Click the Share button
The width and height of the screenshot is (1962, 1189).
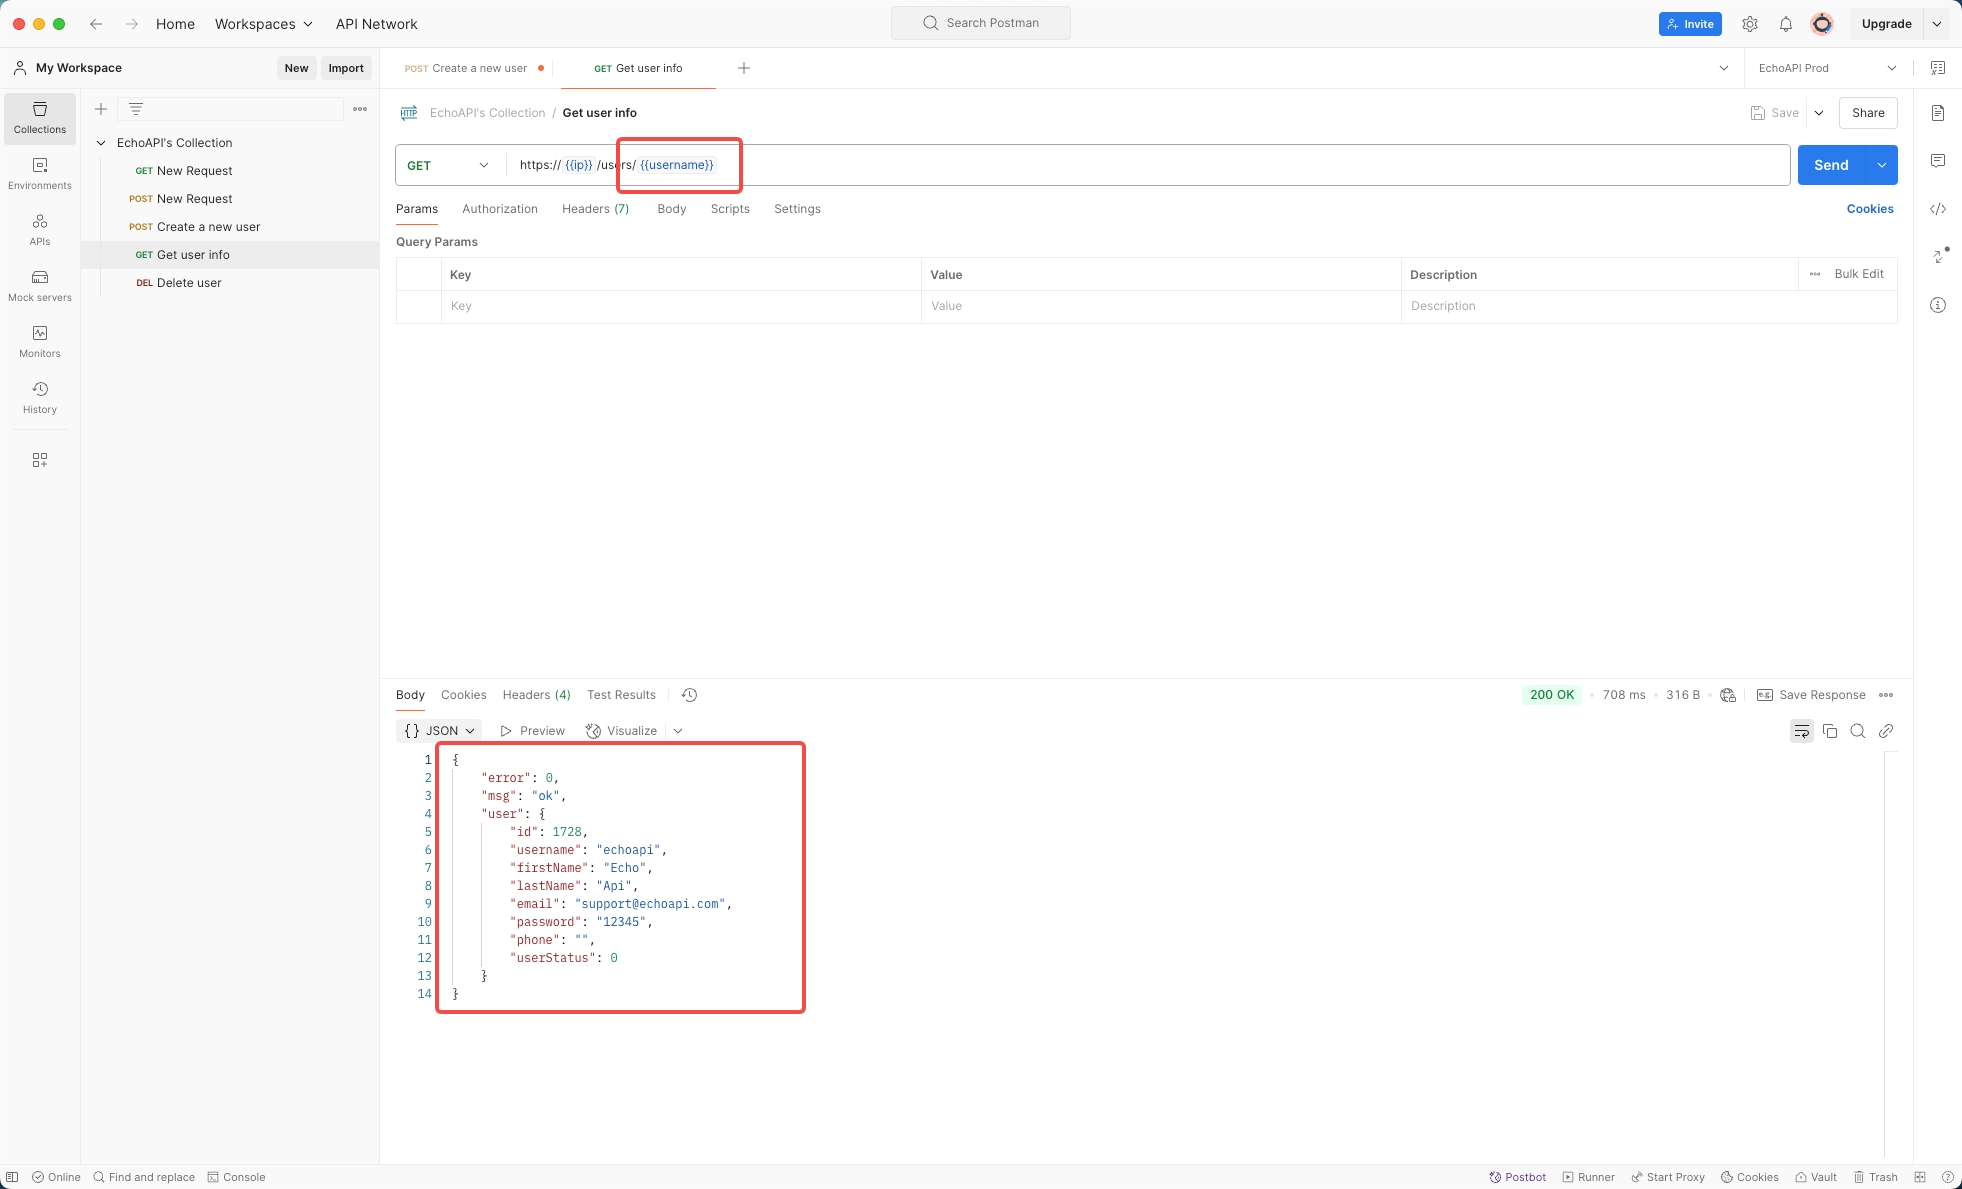pos(1868,112)
